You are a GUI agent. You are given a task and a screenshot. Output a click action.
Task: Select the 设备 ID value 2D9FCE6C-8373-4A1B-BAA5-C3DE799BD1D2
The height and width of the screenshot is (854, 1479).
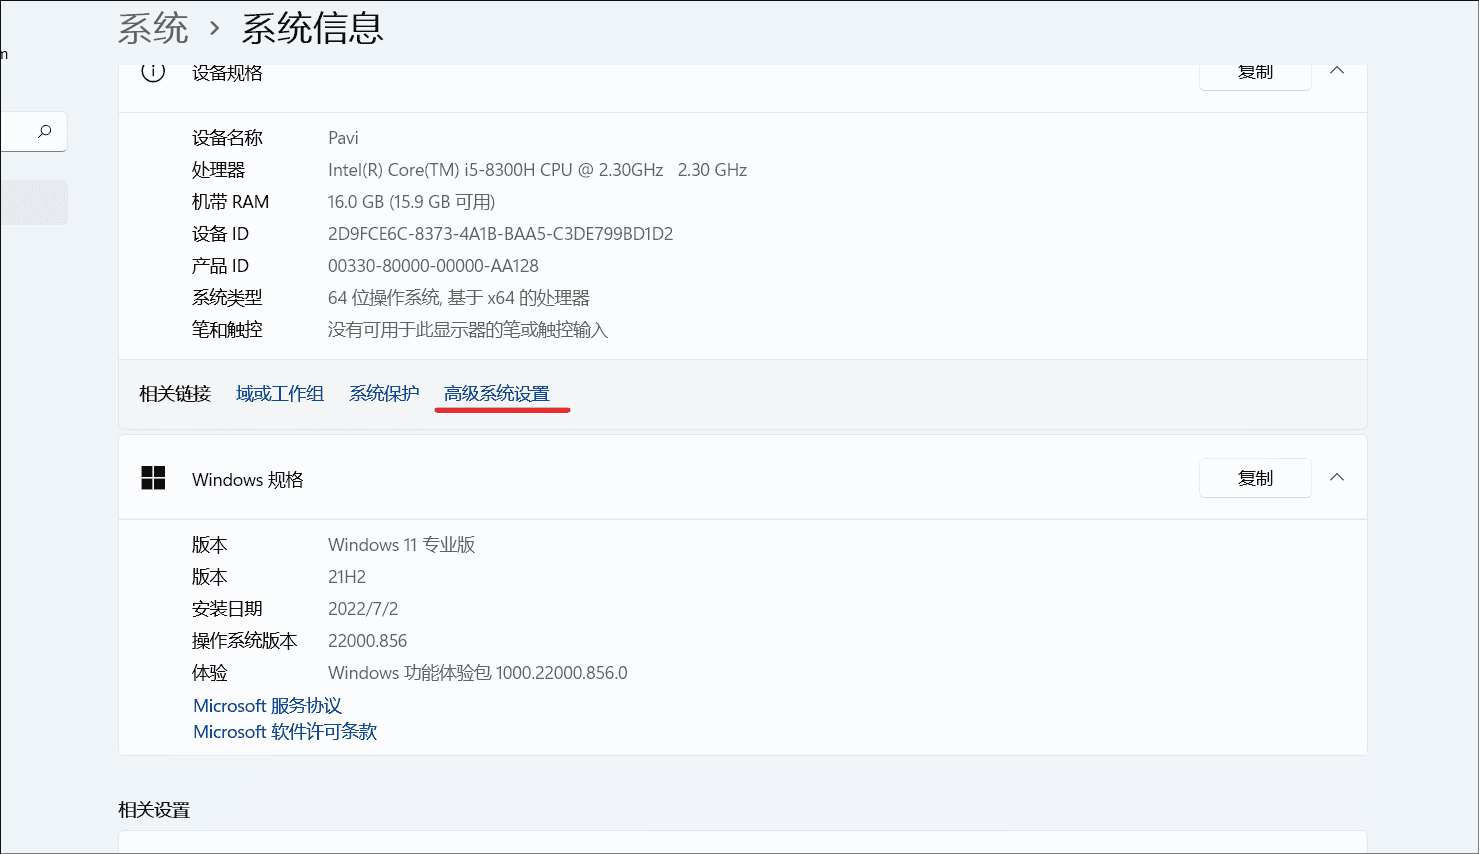click(500, 234)
